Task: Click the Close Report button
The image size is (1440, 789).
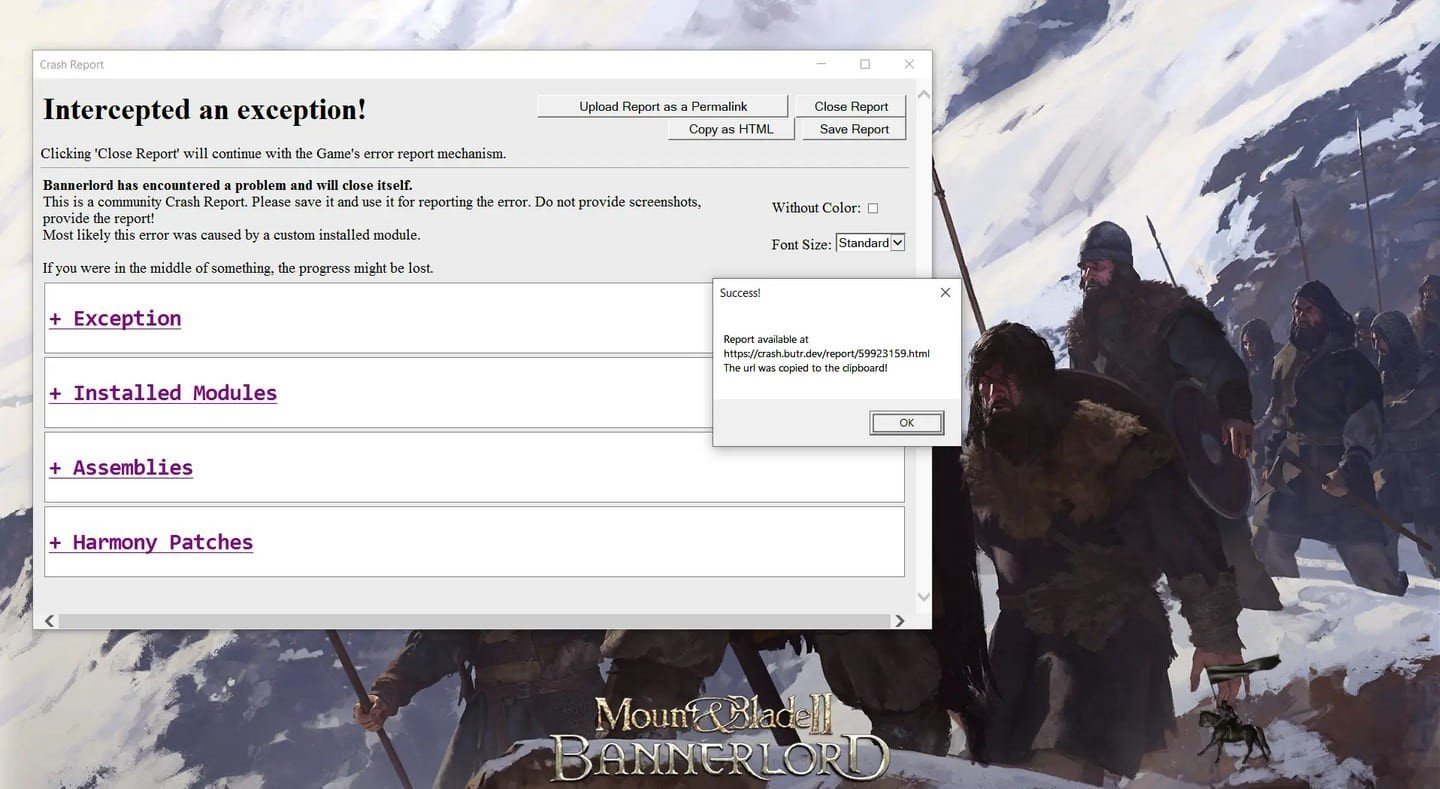Action: point(851,106)
